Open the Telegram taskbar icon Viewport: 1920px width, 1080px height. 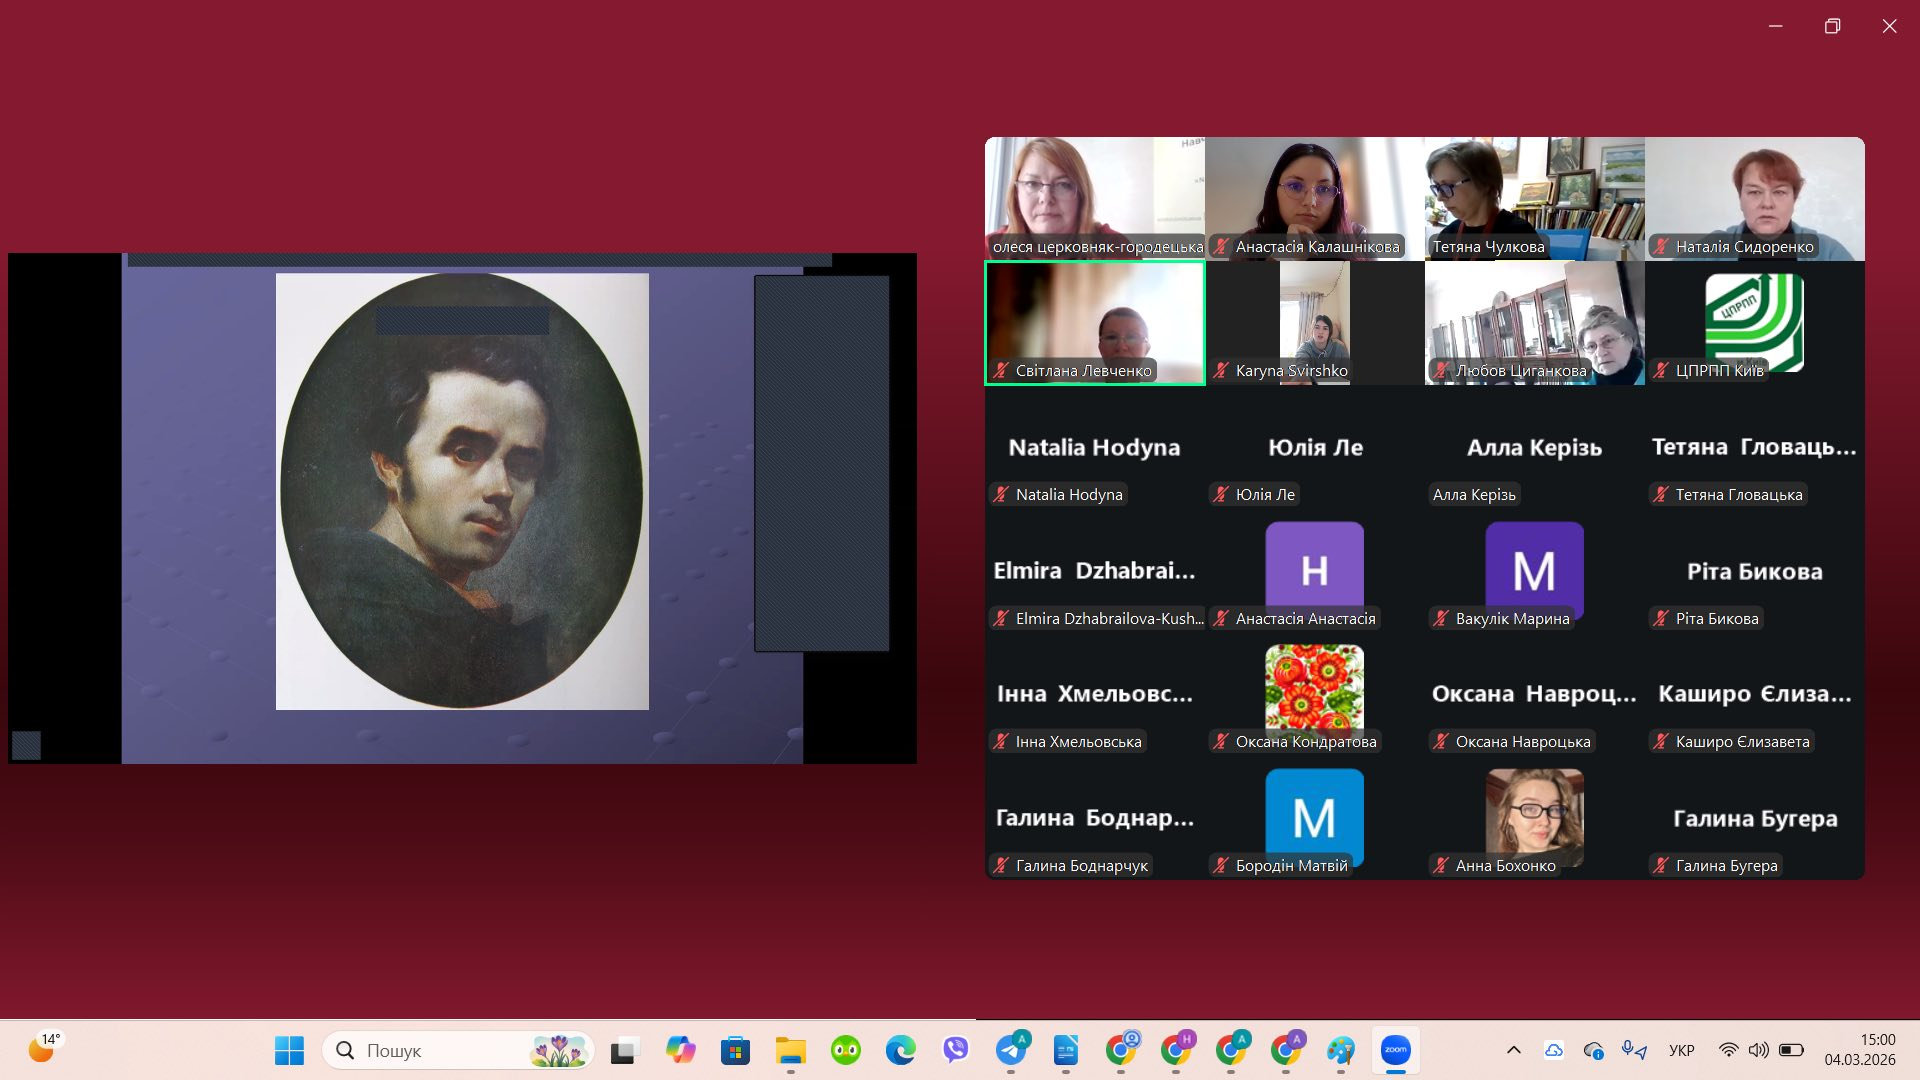pos(1011,1050)
